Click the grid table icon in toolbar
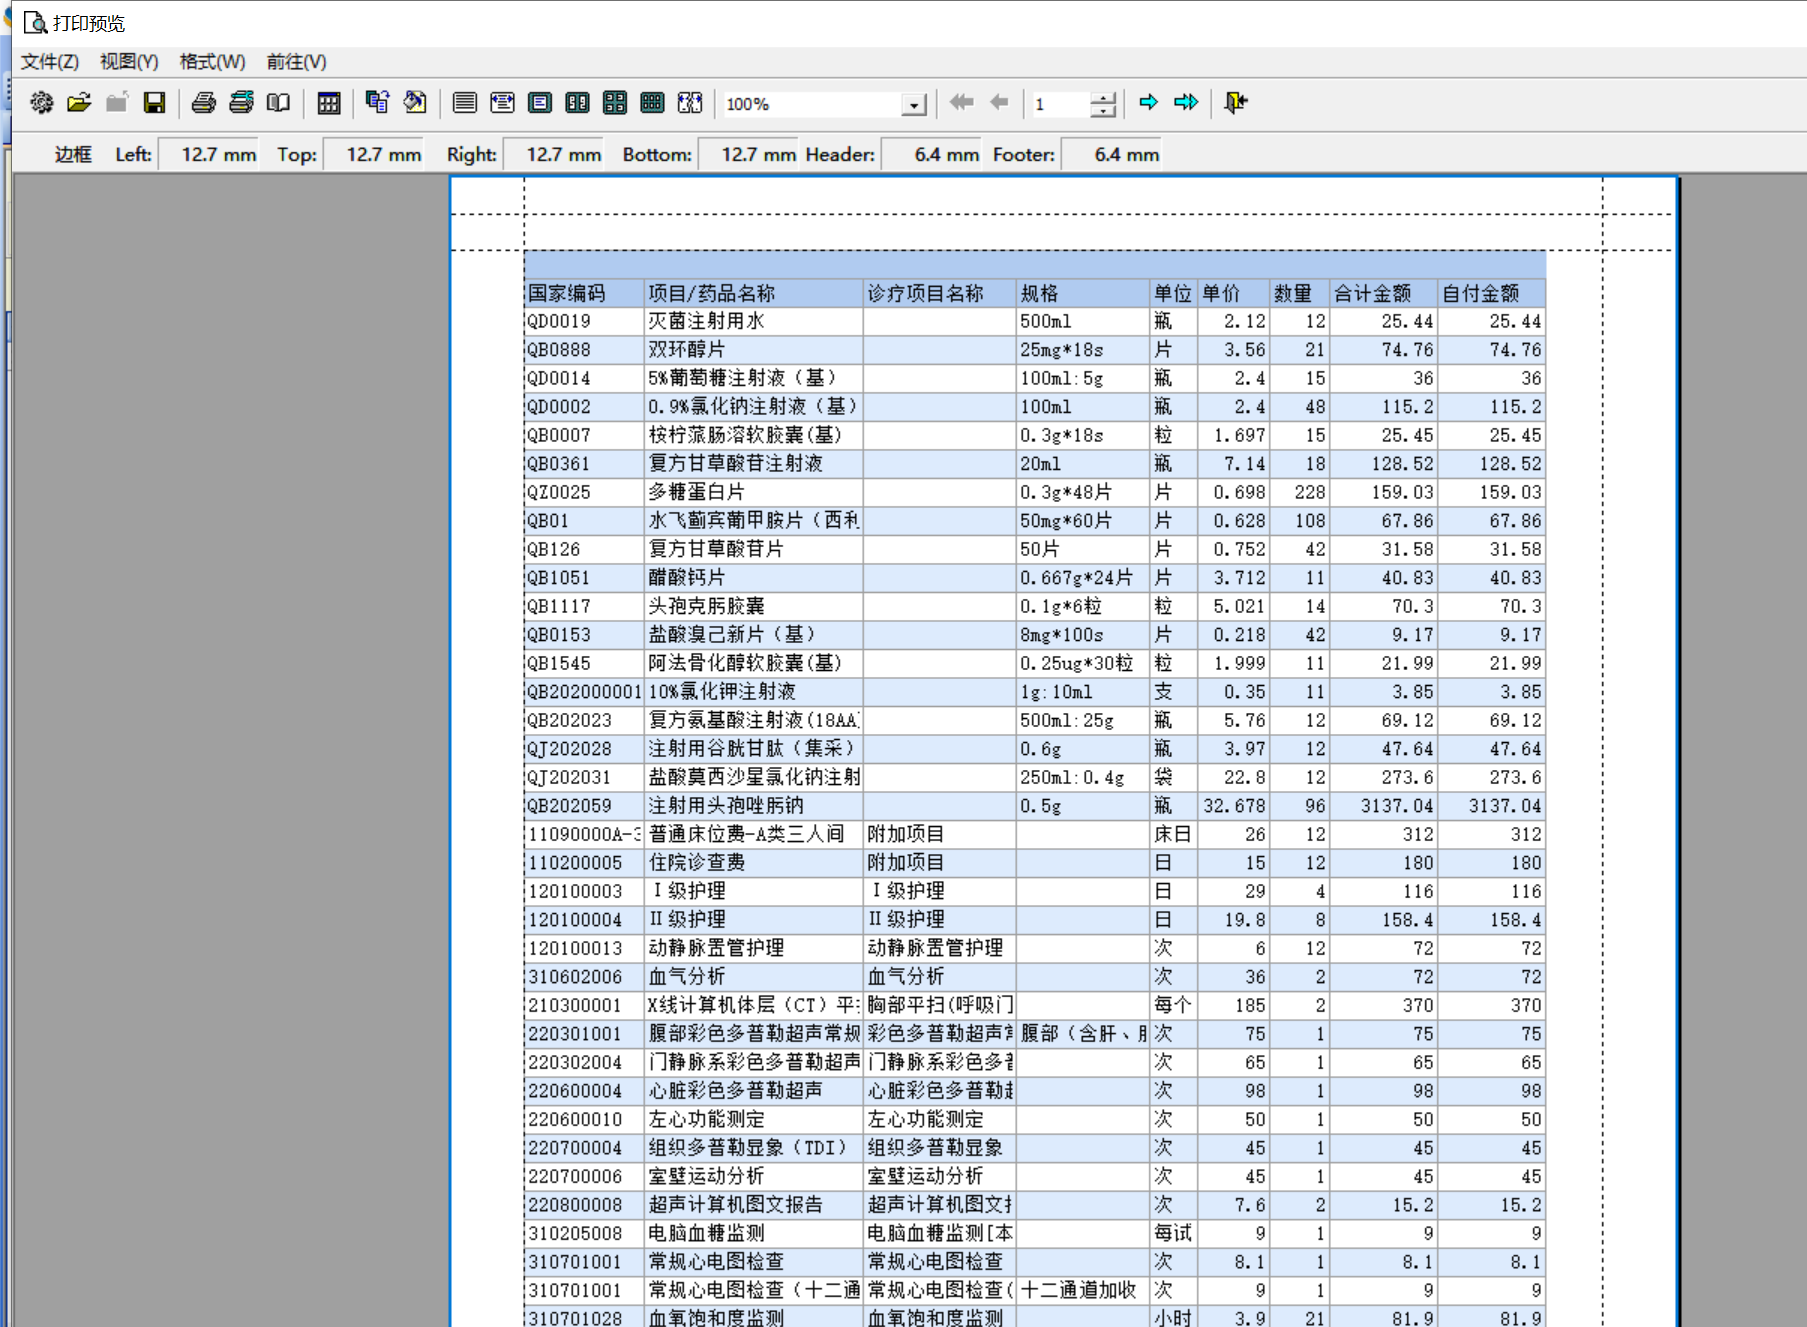This screenshot has height=1327, width=1807. (328, 103)
